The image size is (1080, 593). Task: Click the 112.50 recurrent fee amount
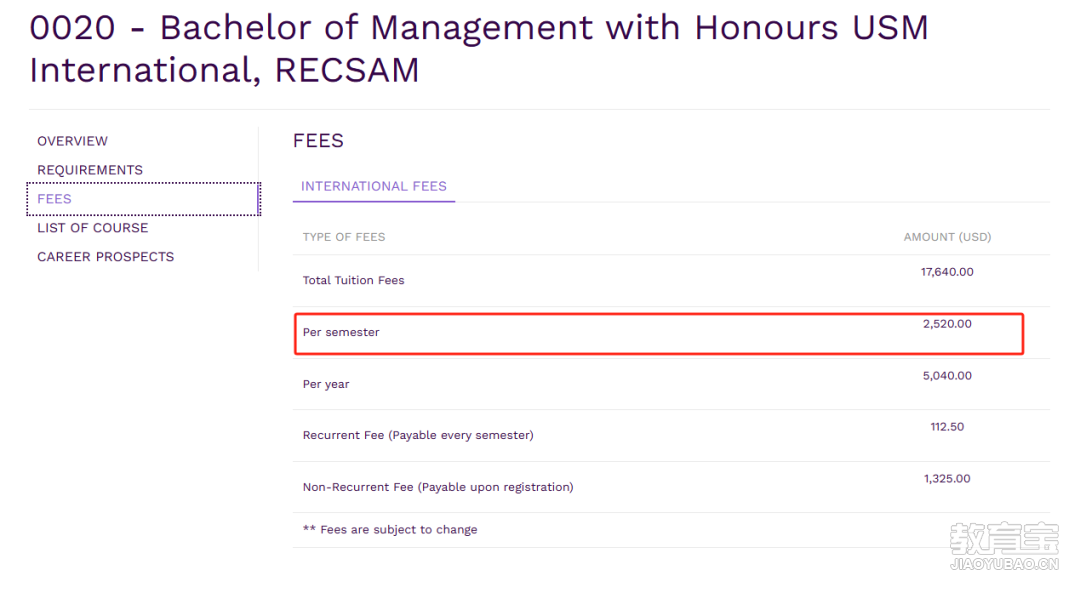coord(947,427)
